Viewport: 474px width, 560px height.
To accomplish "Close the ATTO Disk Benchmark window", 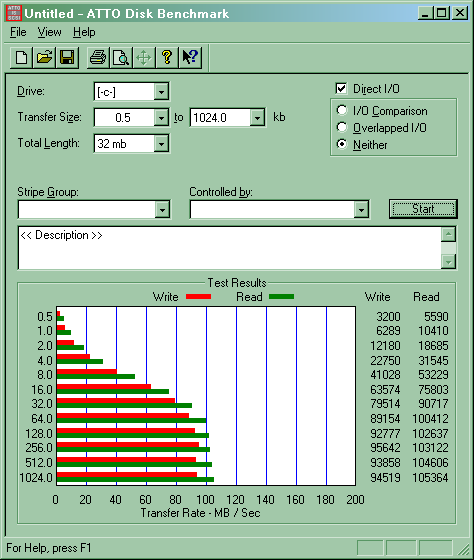I will coord(460,13).
